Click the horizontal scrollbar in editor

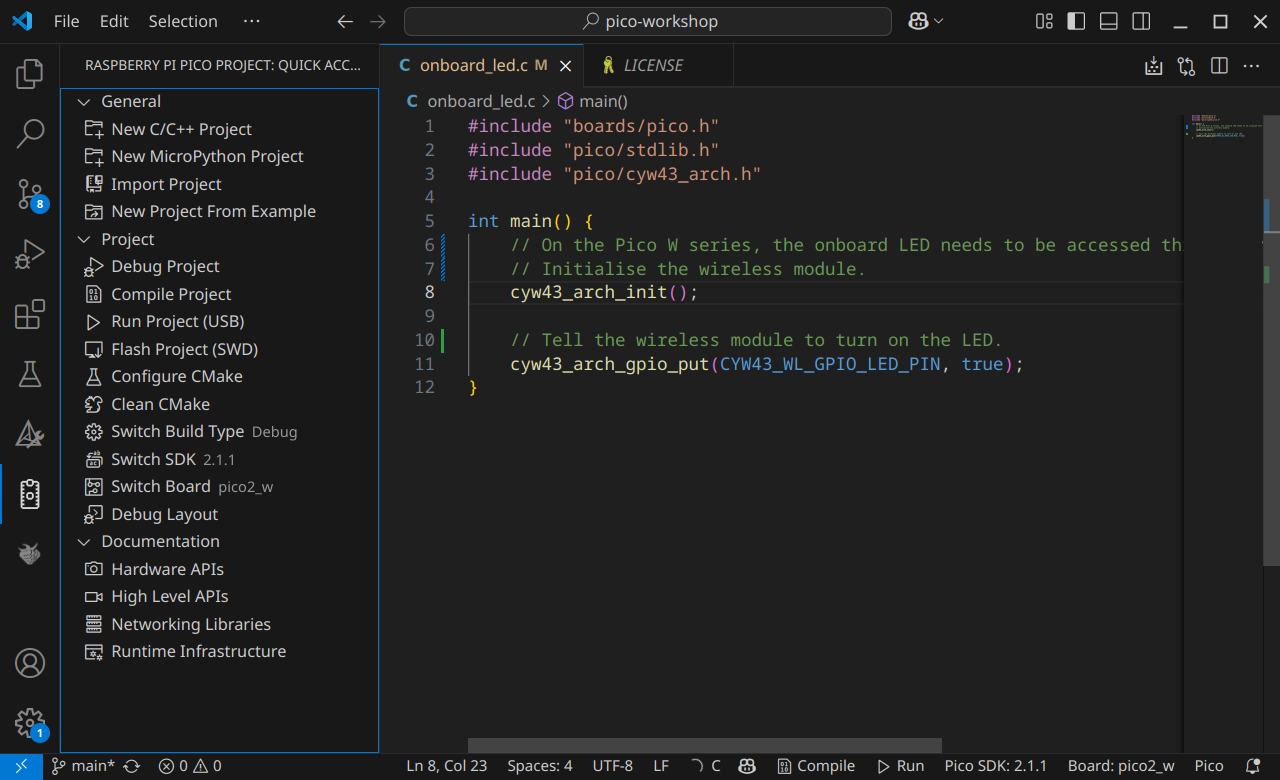(x=705, y=745)
